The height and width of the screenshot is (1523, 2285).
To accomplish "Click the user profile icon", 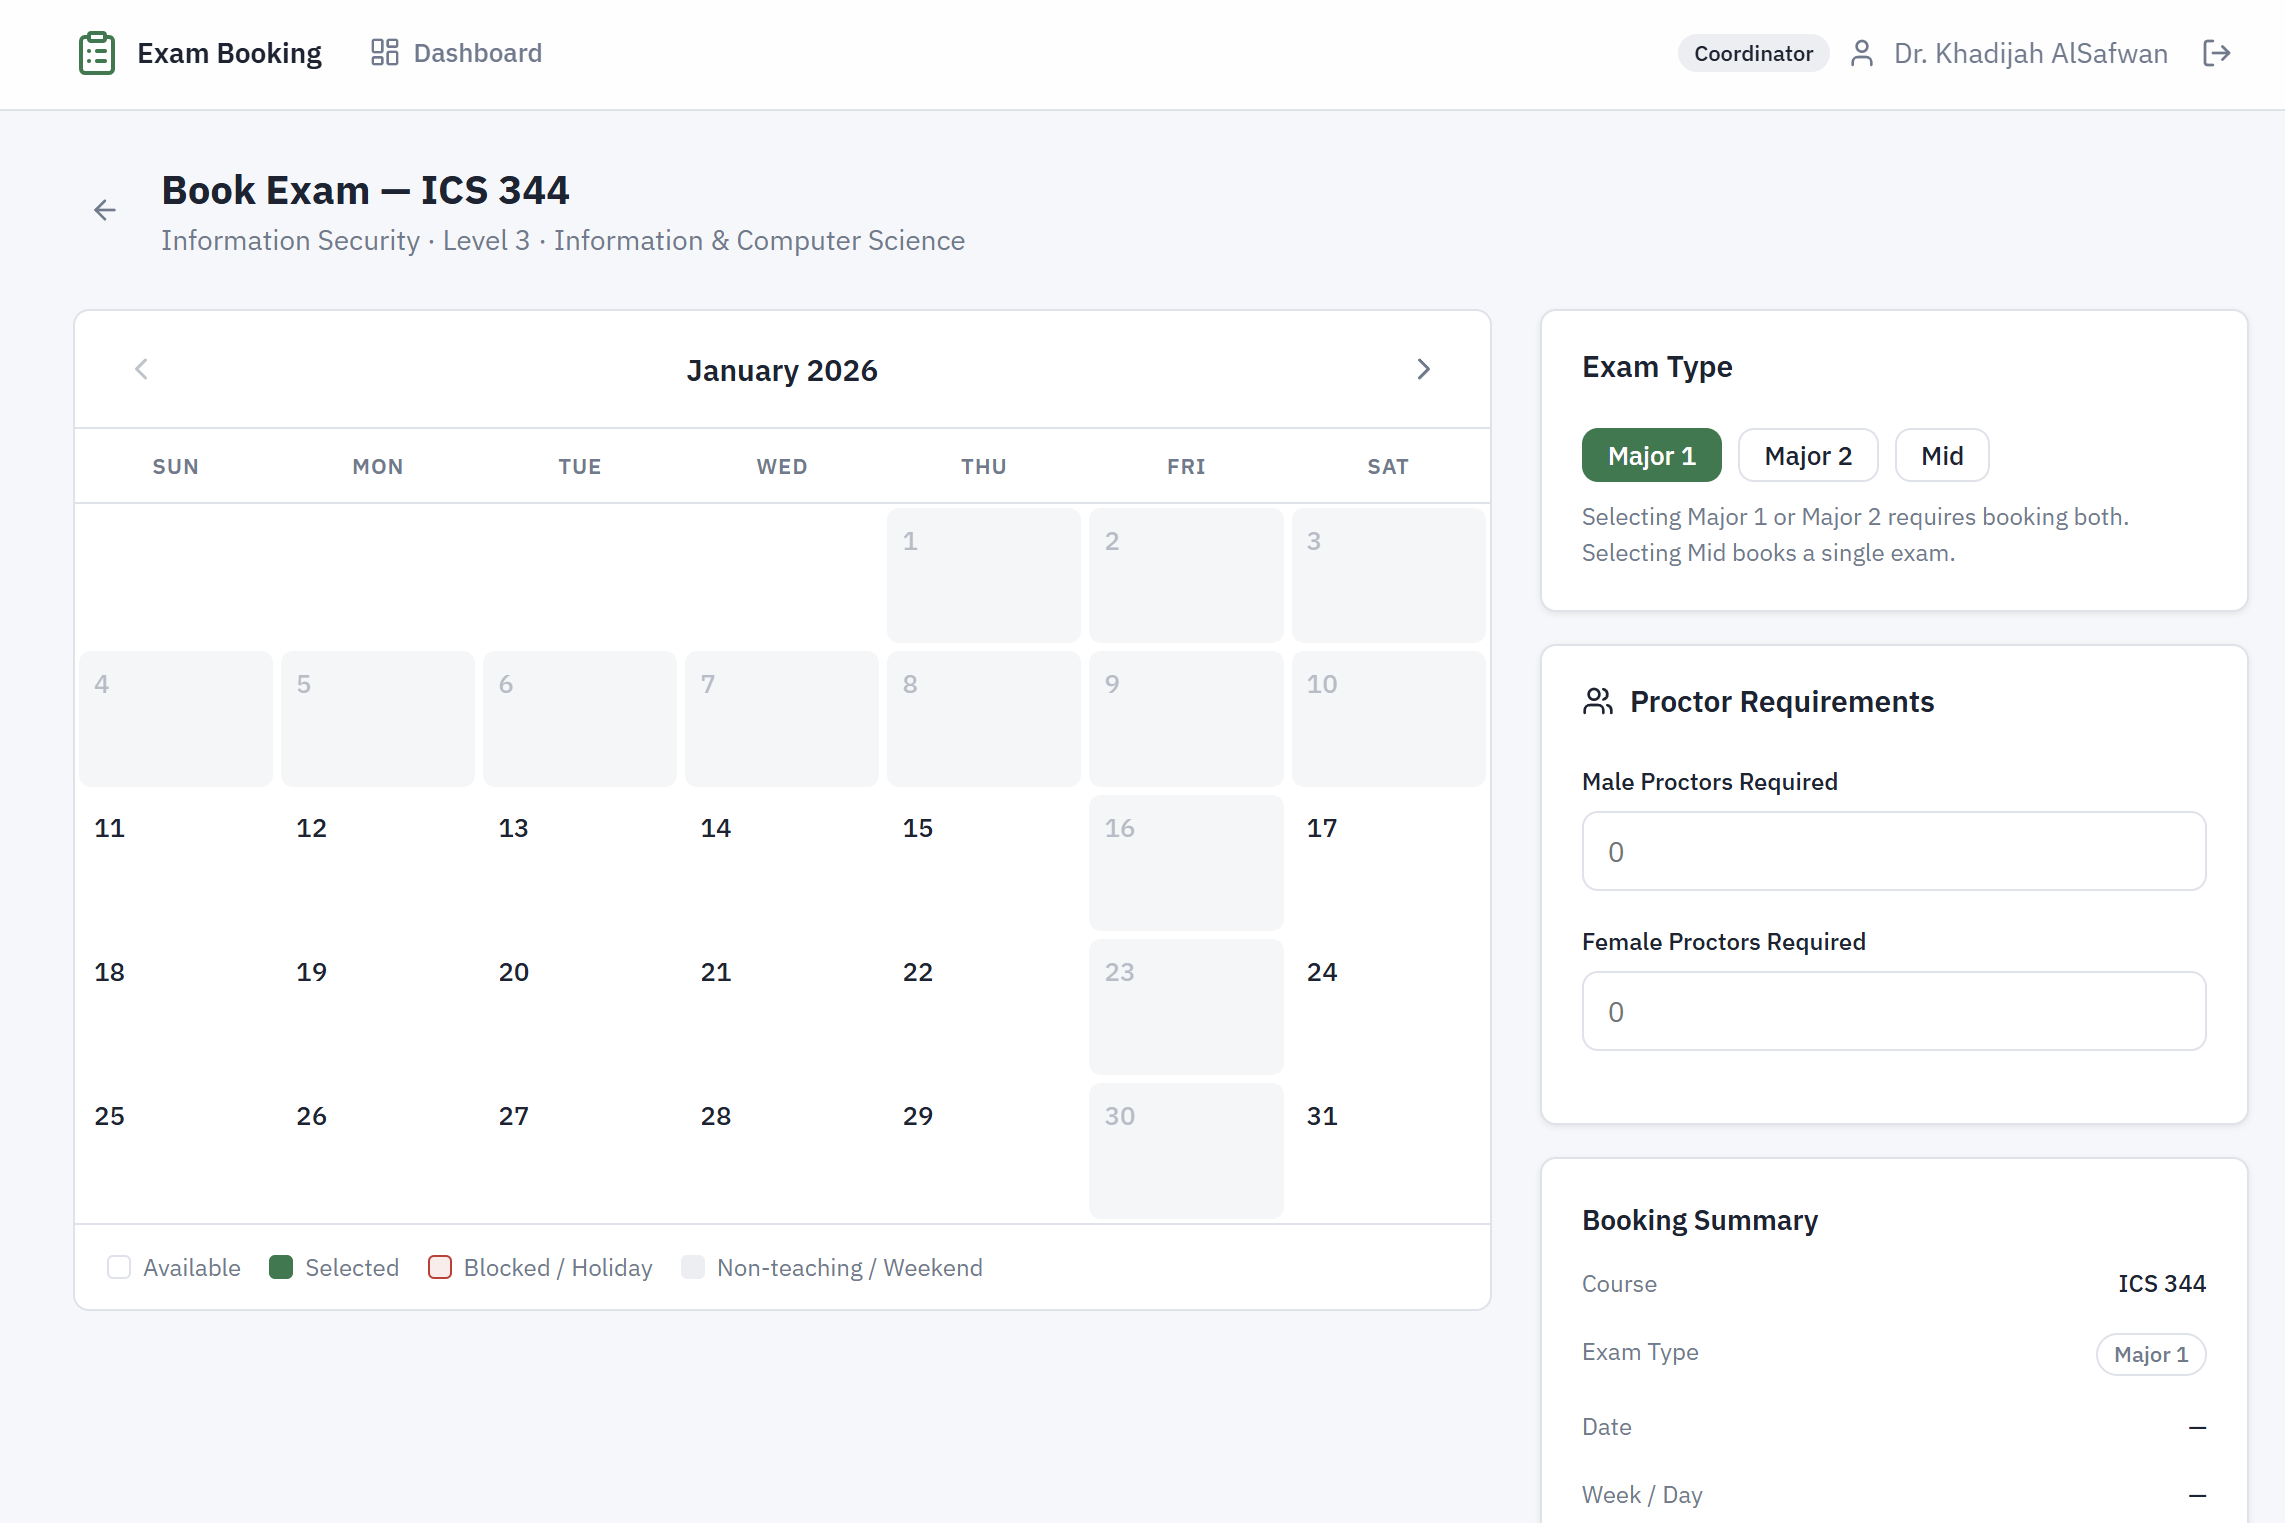I will (1862, 53).
